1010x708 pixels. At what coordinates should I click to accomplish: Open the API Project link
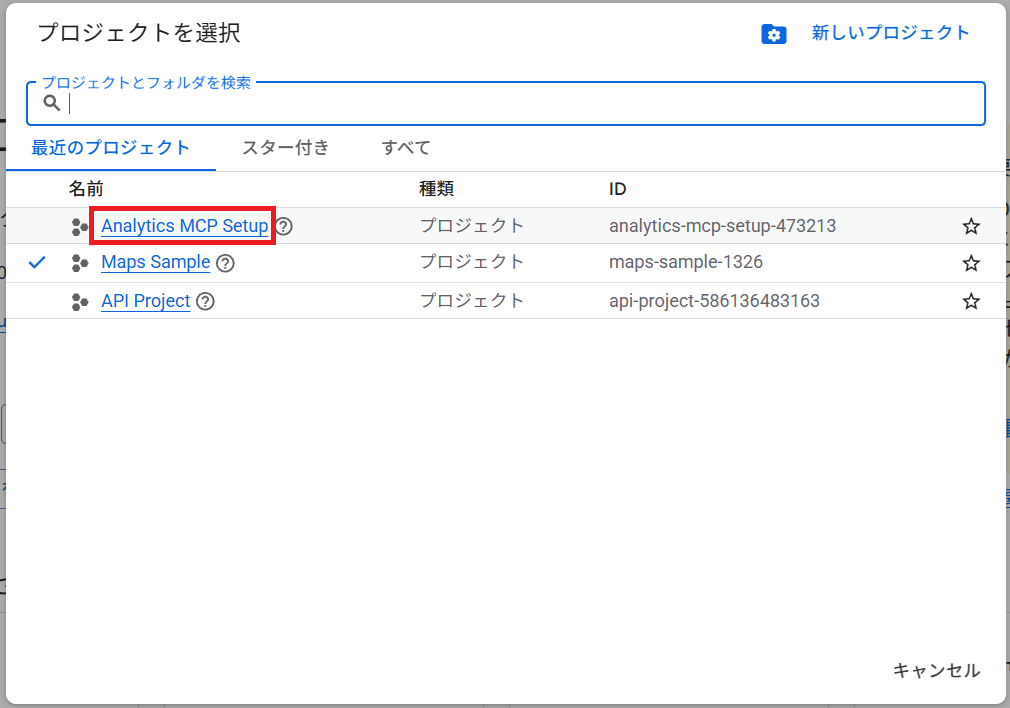pos(145,301)
